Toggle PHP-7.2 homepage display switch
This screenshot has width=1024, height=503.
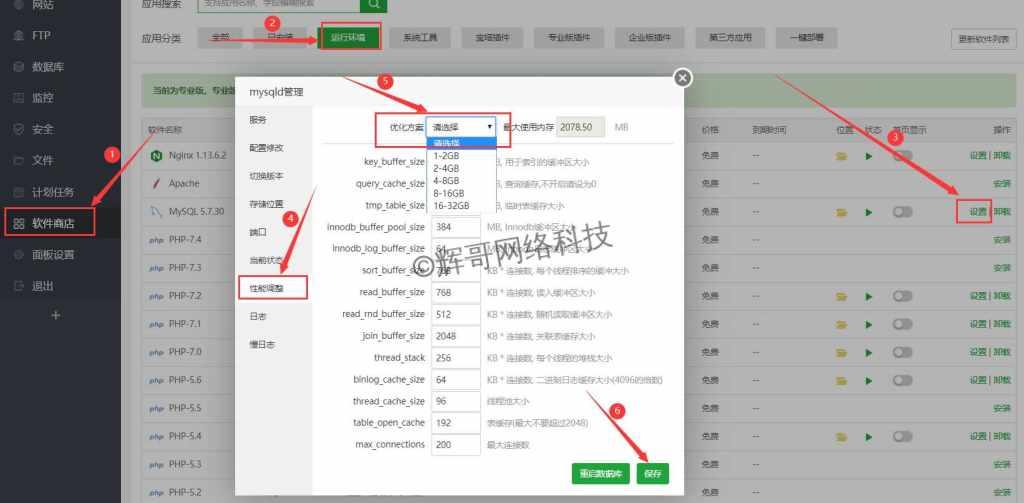903,296
